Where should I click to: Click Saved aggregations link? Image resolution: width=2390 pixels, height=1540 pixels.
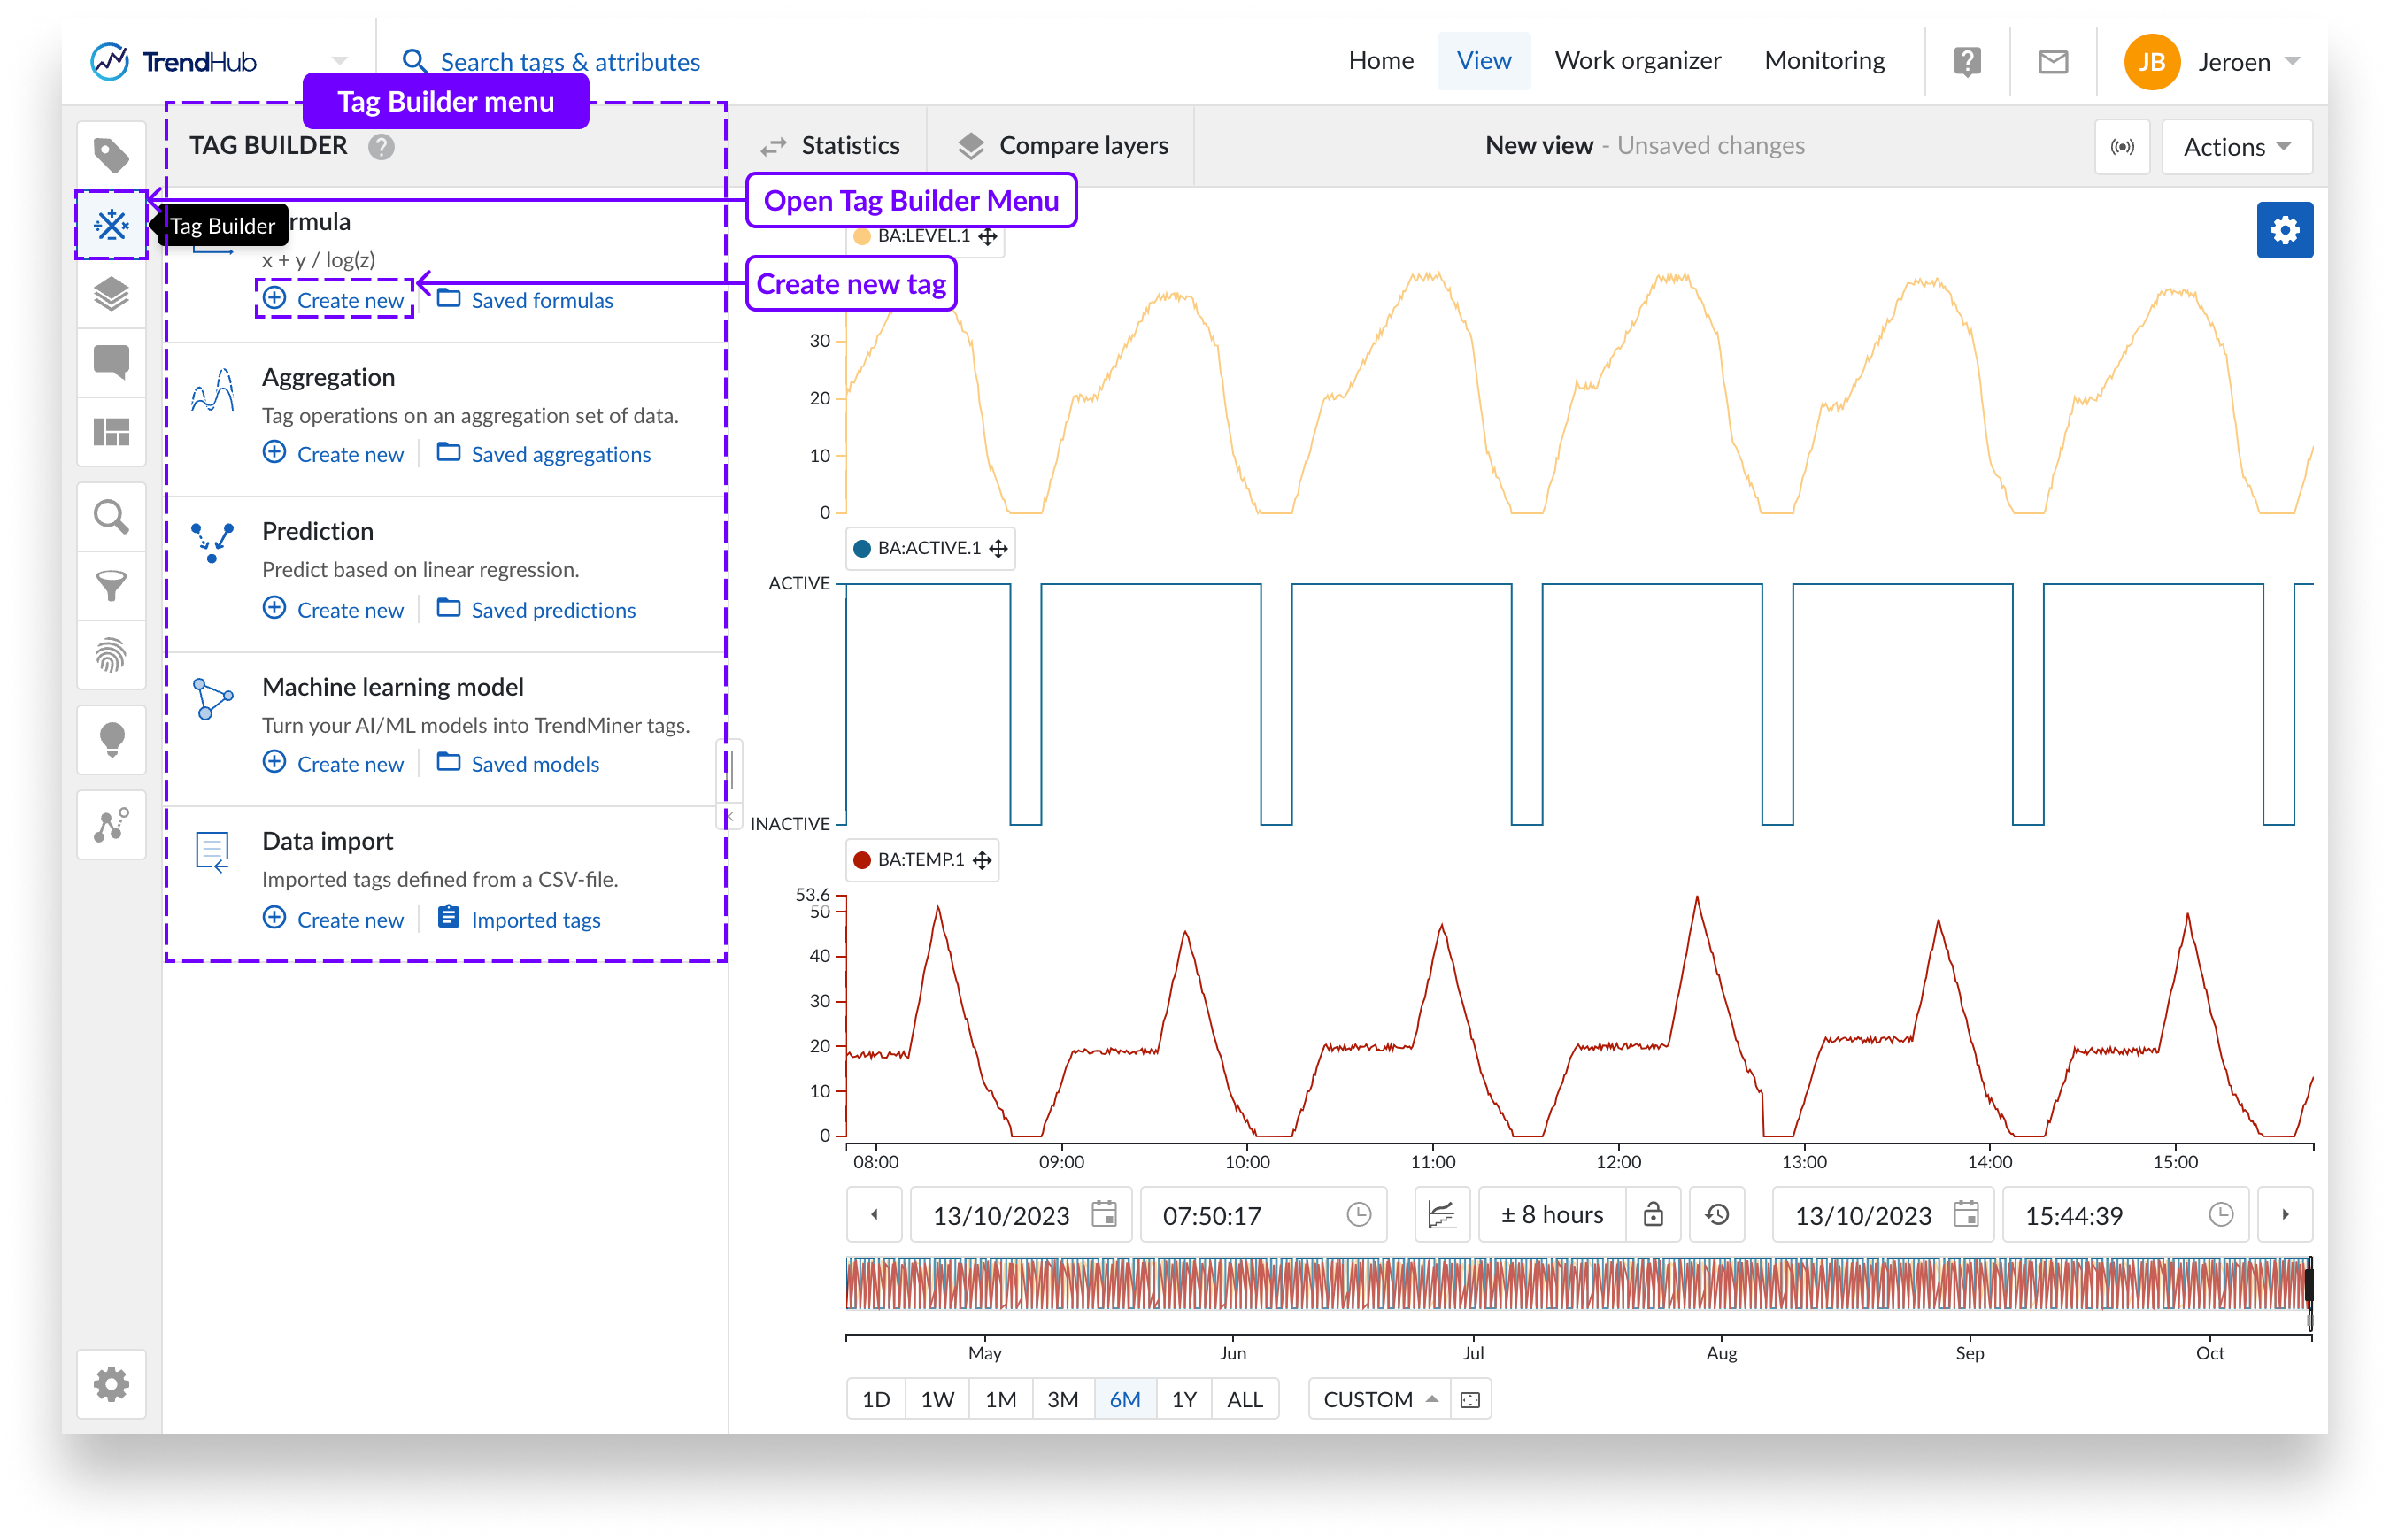click(560, 455)
